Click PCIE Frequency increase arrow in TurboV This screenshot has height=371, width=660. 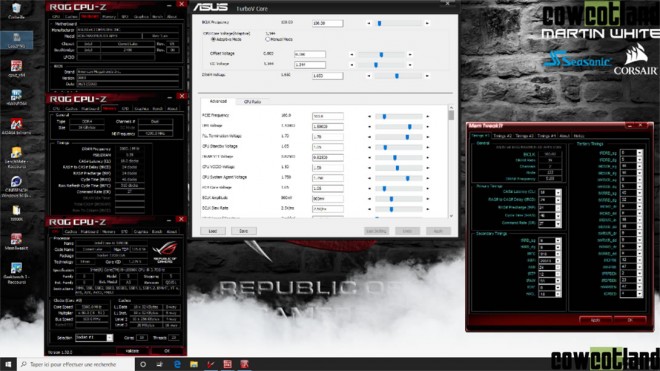428,116
